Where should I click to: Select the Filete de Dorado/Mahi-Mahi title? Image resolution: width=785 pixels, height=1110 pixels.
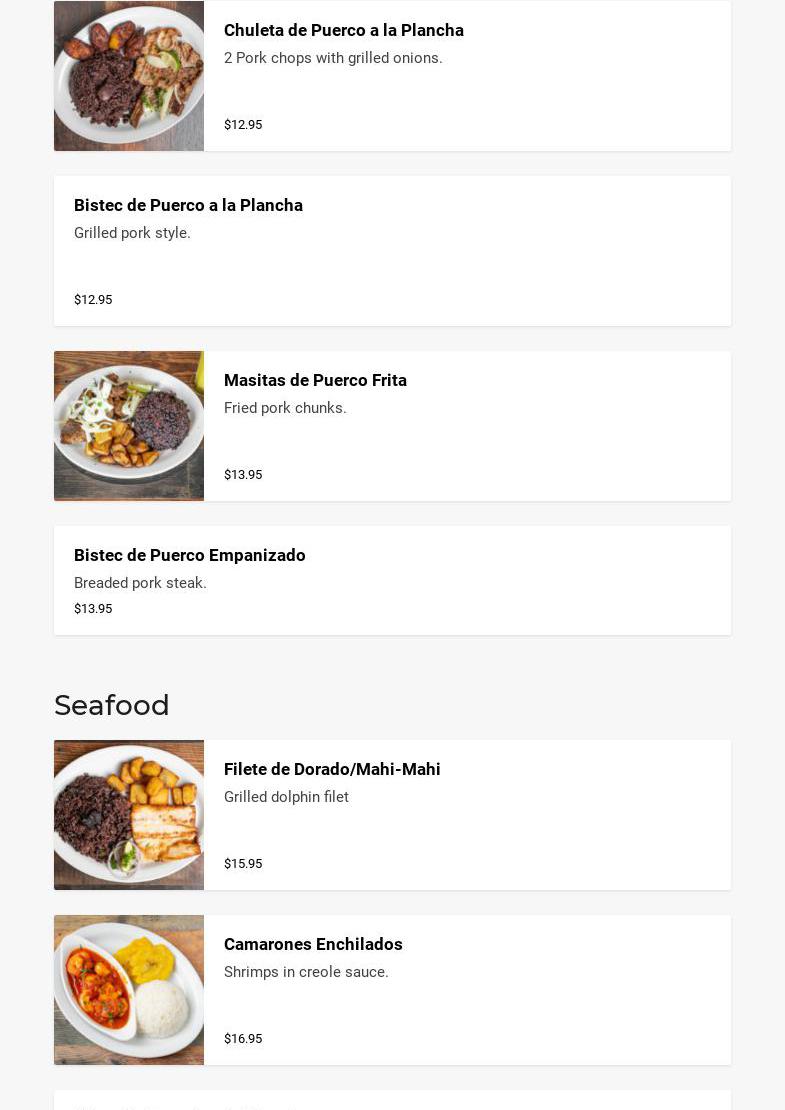tap(332, 770)
